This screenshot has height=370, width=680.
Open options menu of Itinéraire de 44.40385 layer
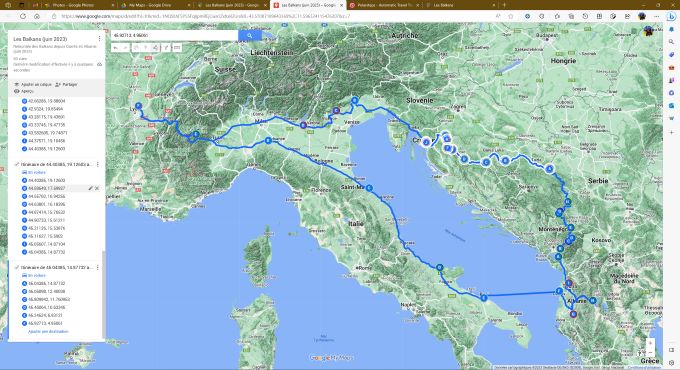click(x=98, y=164)
